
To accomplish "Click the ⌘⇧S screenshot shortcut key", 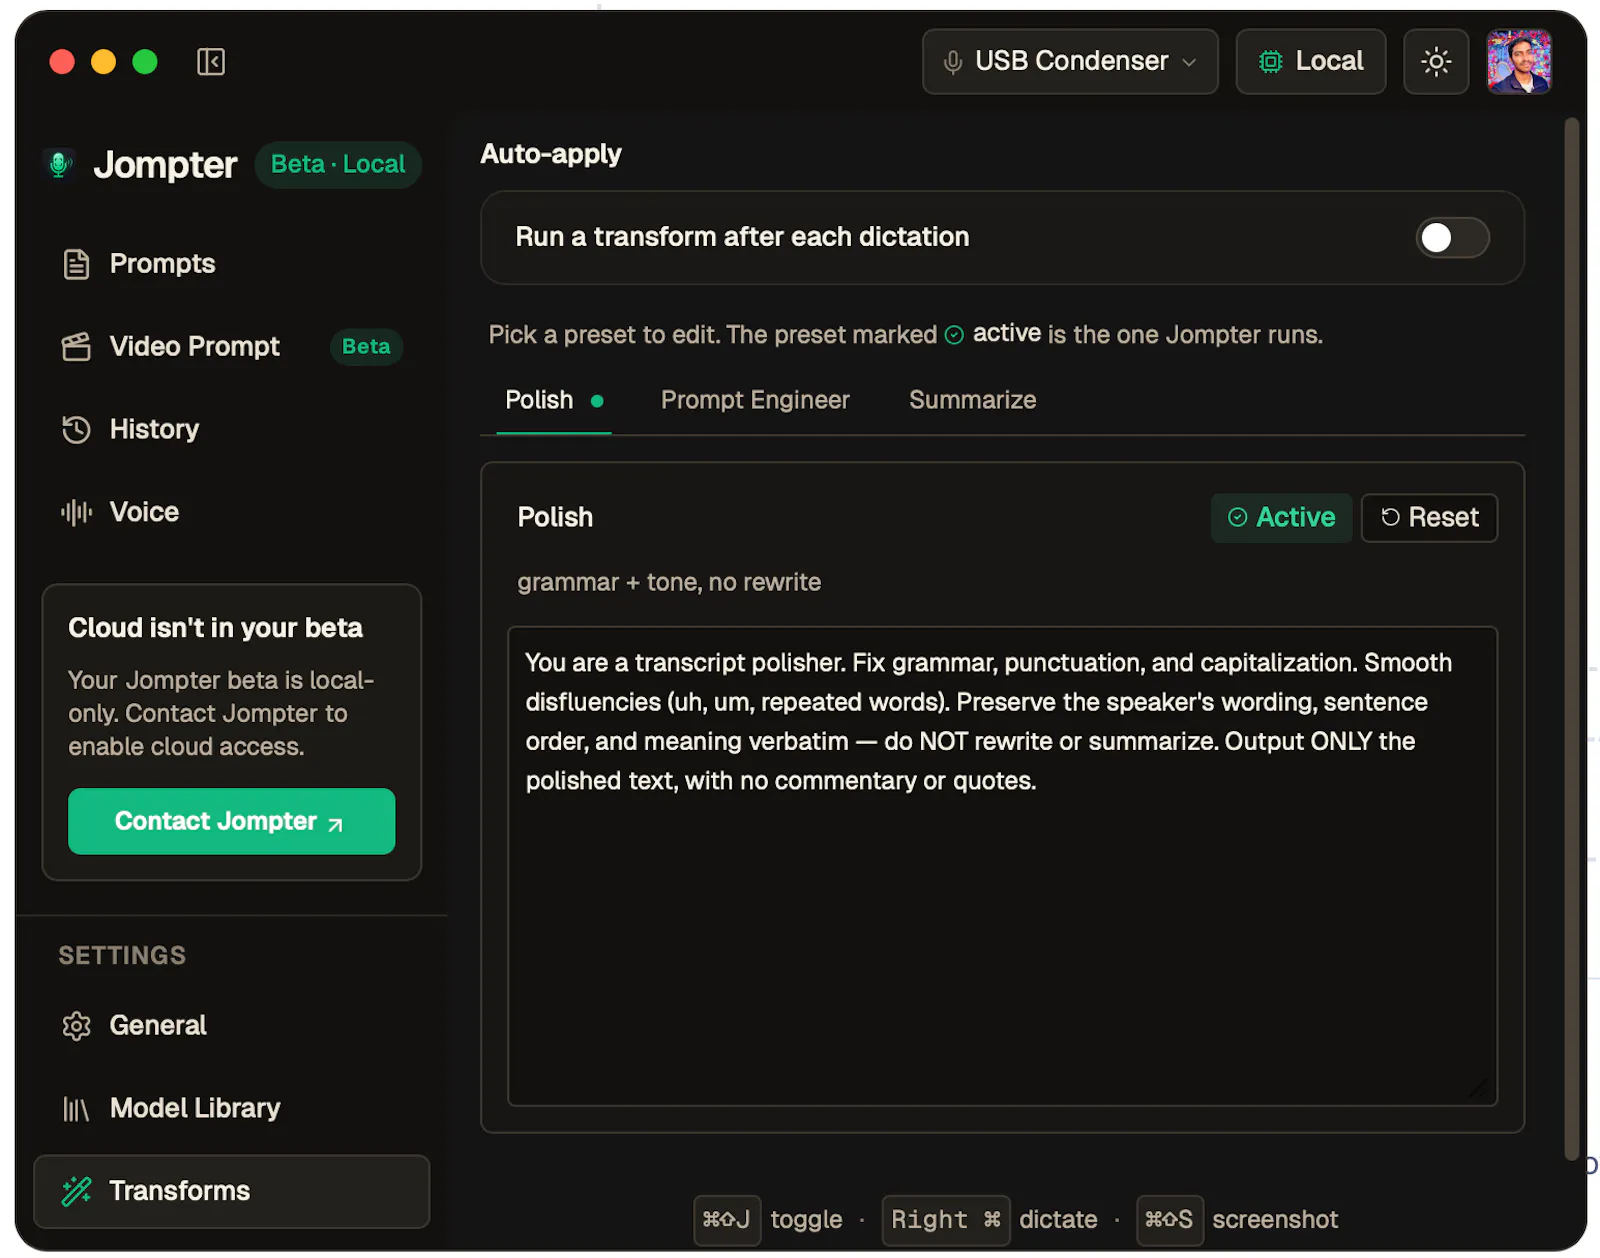I will [1169, 1220].
